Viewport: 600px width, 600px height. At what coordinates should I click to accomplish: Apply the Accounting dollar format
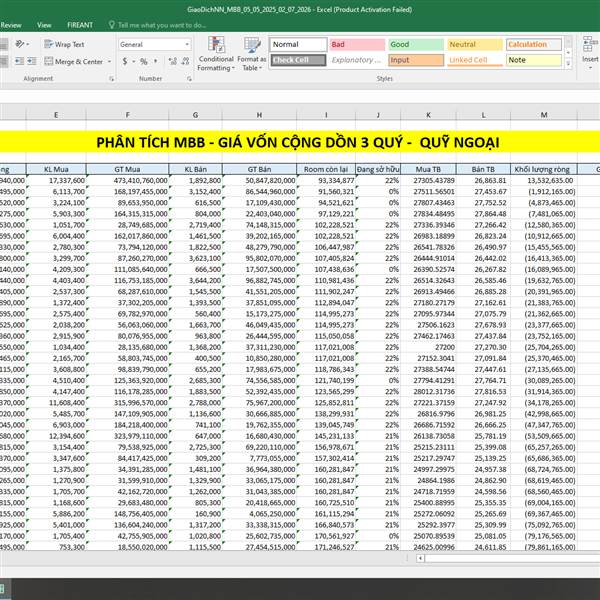click(125, 61)
